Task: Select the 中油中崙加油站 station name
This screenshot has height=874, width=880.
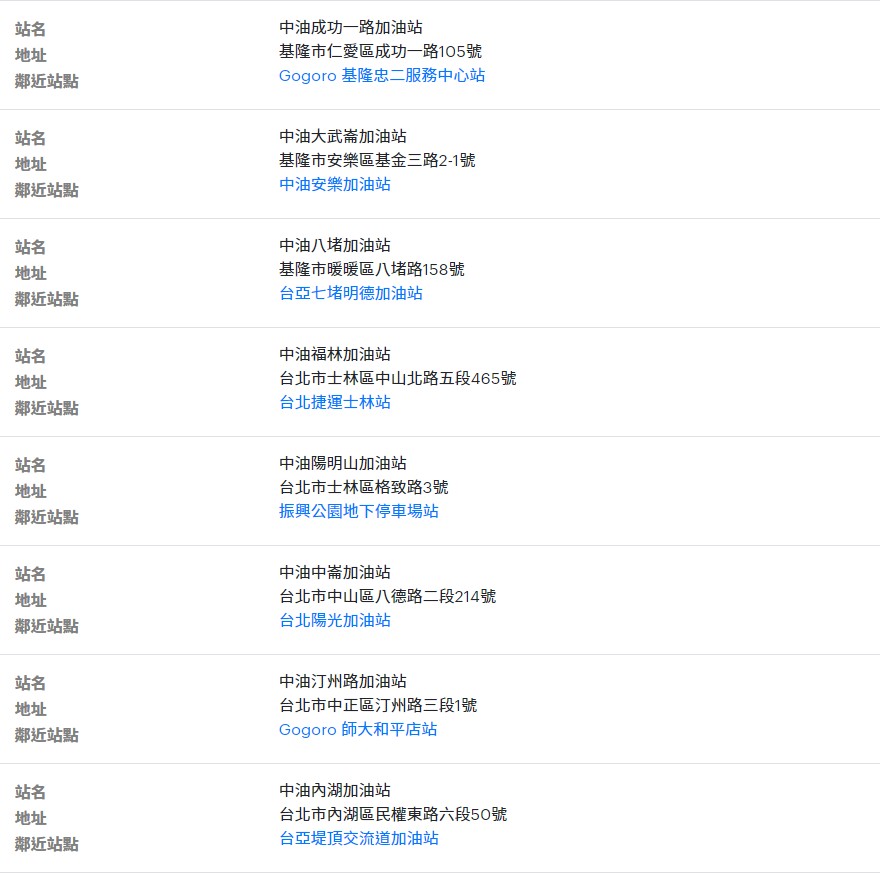Action: click(x=335, y=573)
